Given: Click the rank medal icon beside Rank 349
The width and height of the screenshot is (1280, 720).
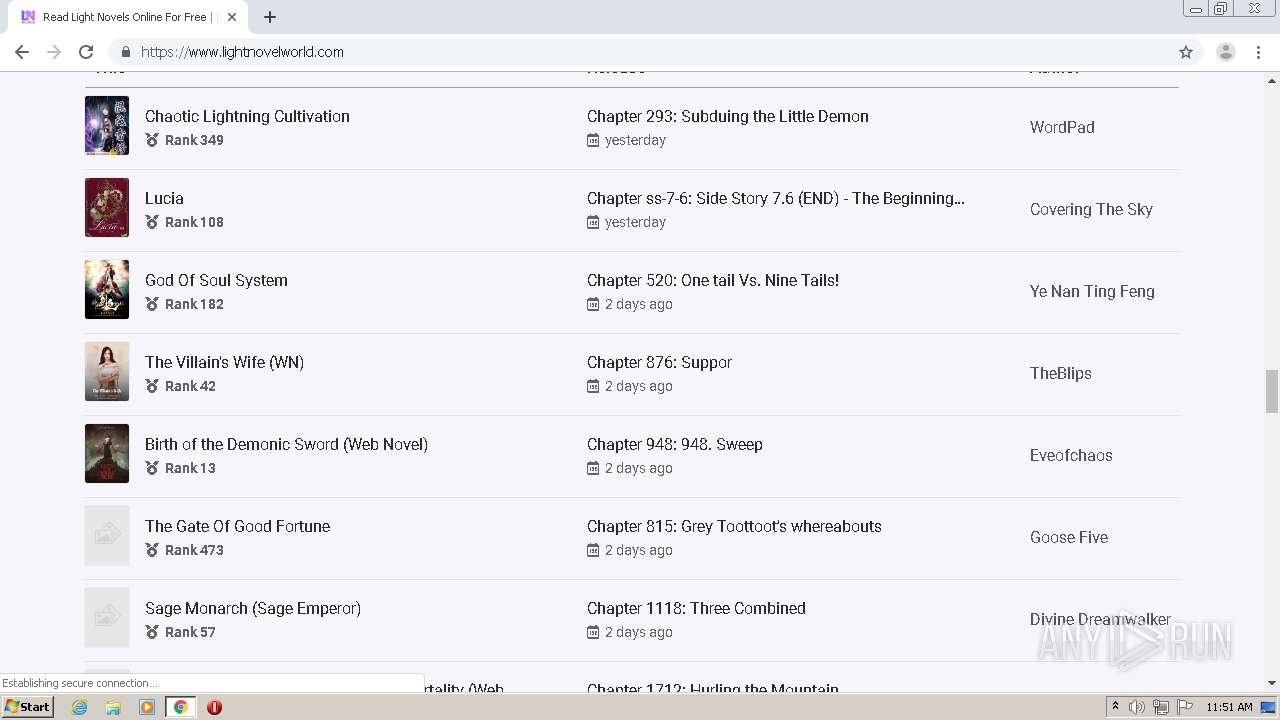Looking at the screenshot, I should pos(152,140).
